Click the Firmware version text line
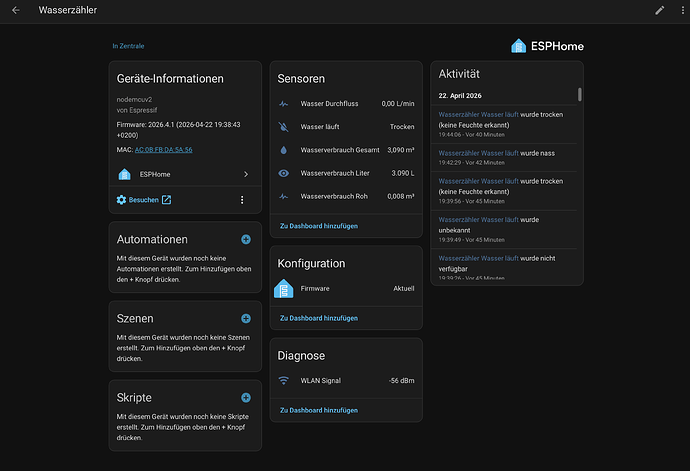This screenshot has width=690, height=471. pyautogui.click(x=178, y=130)
